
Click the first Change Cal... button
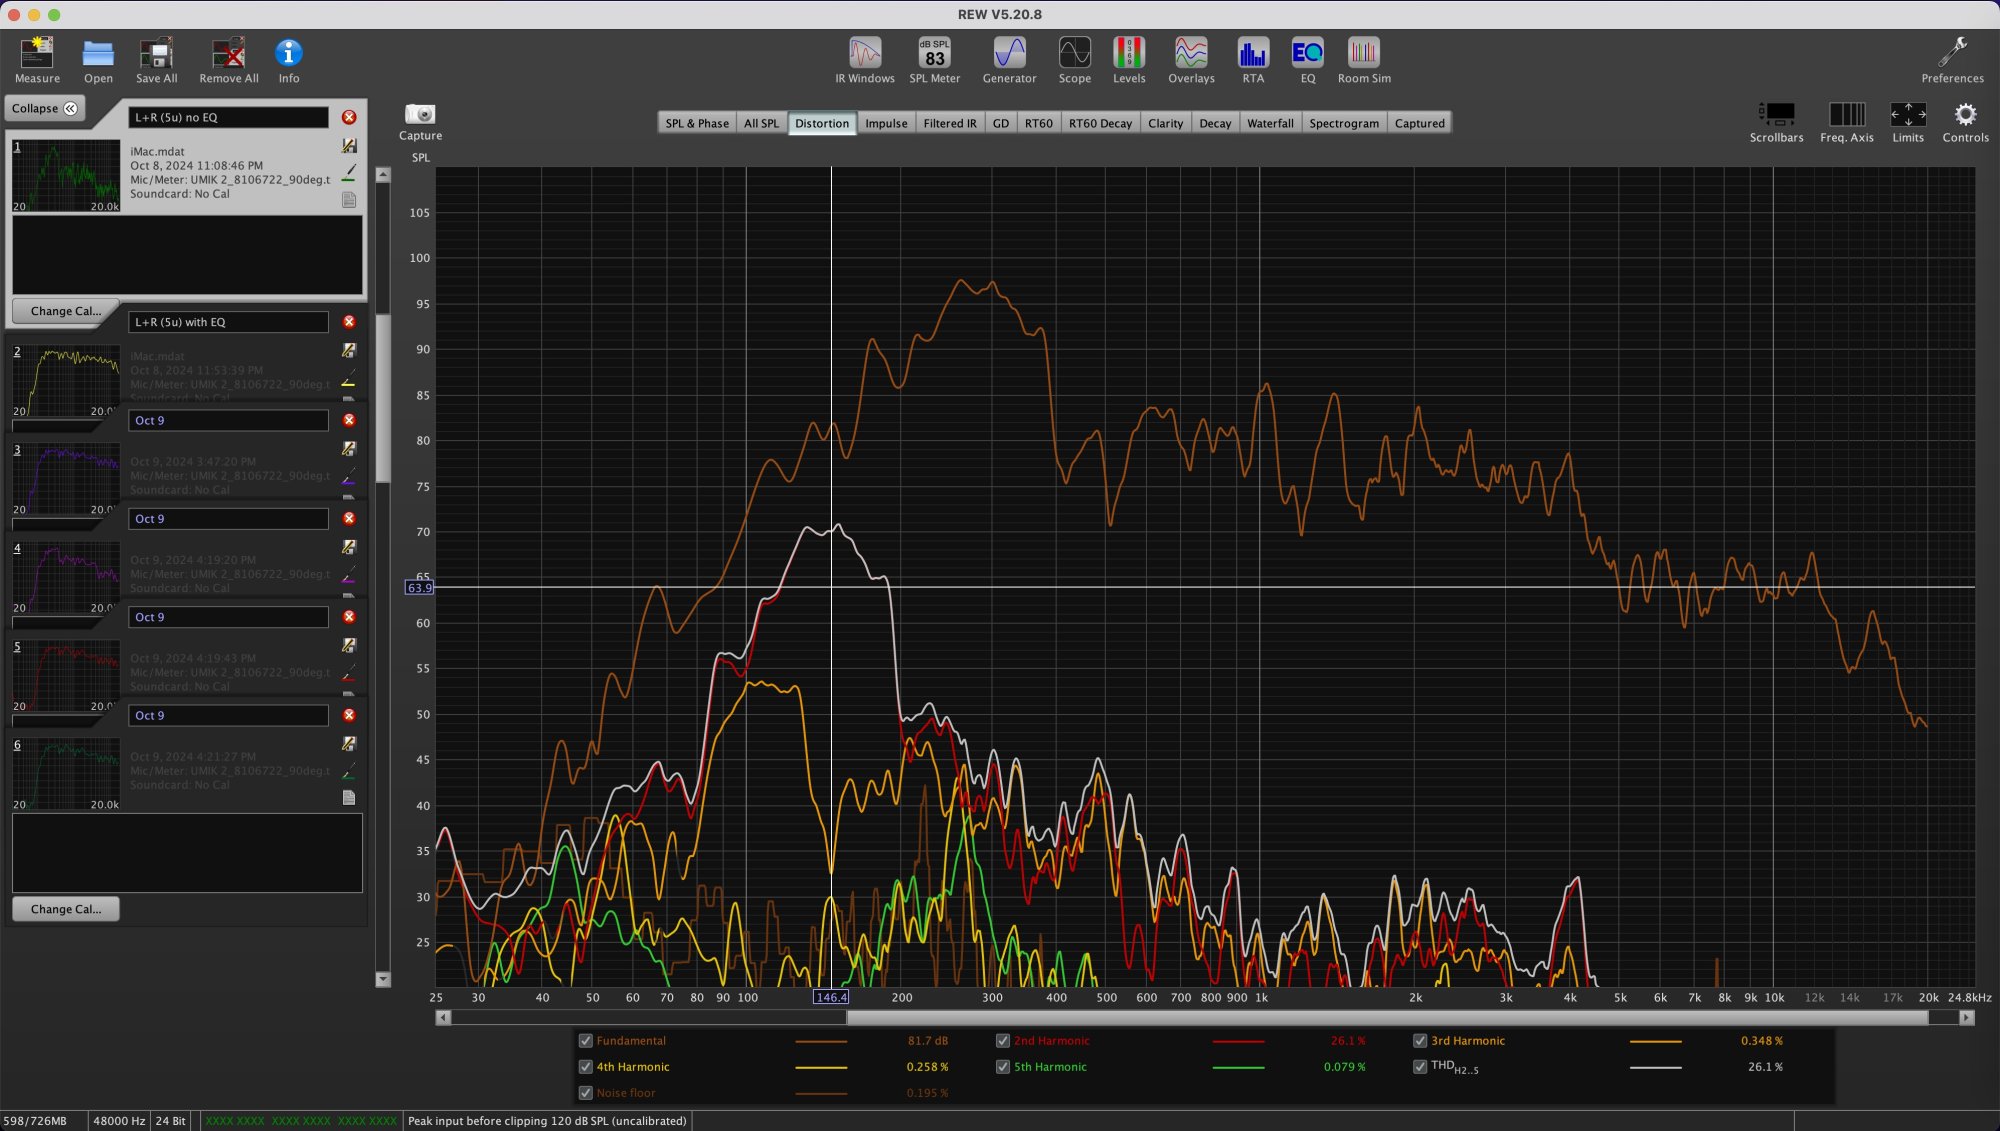click(66, 311)
